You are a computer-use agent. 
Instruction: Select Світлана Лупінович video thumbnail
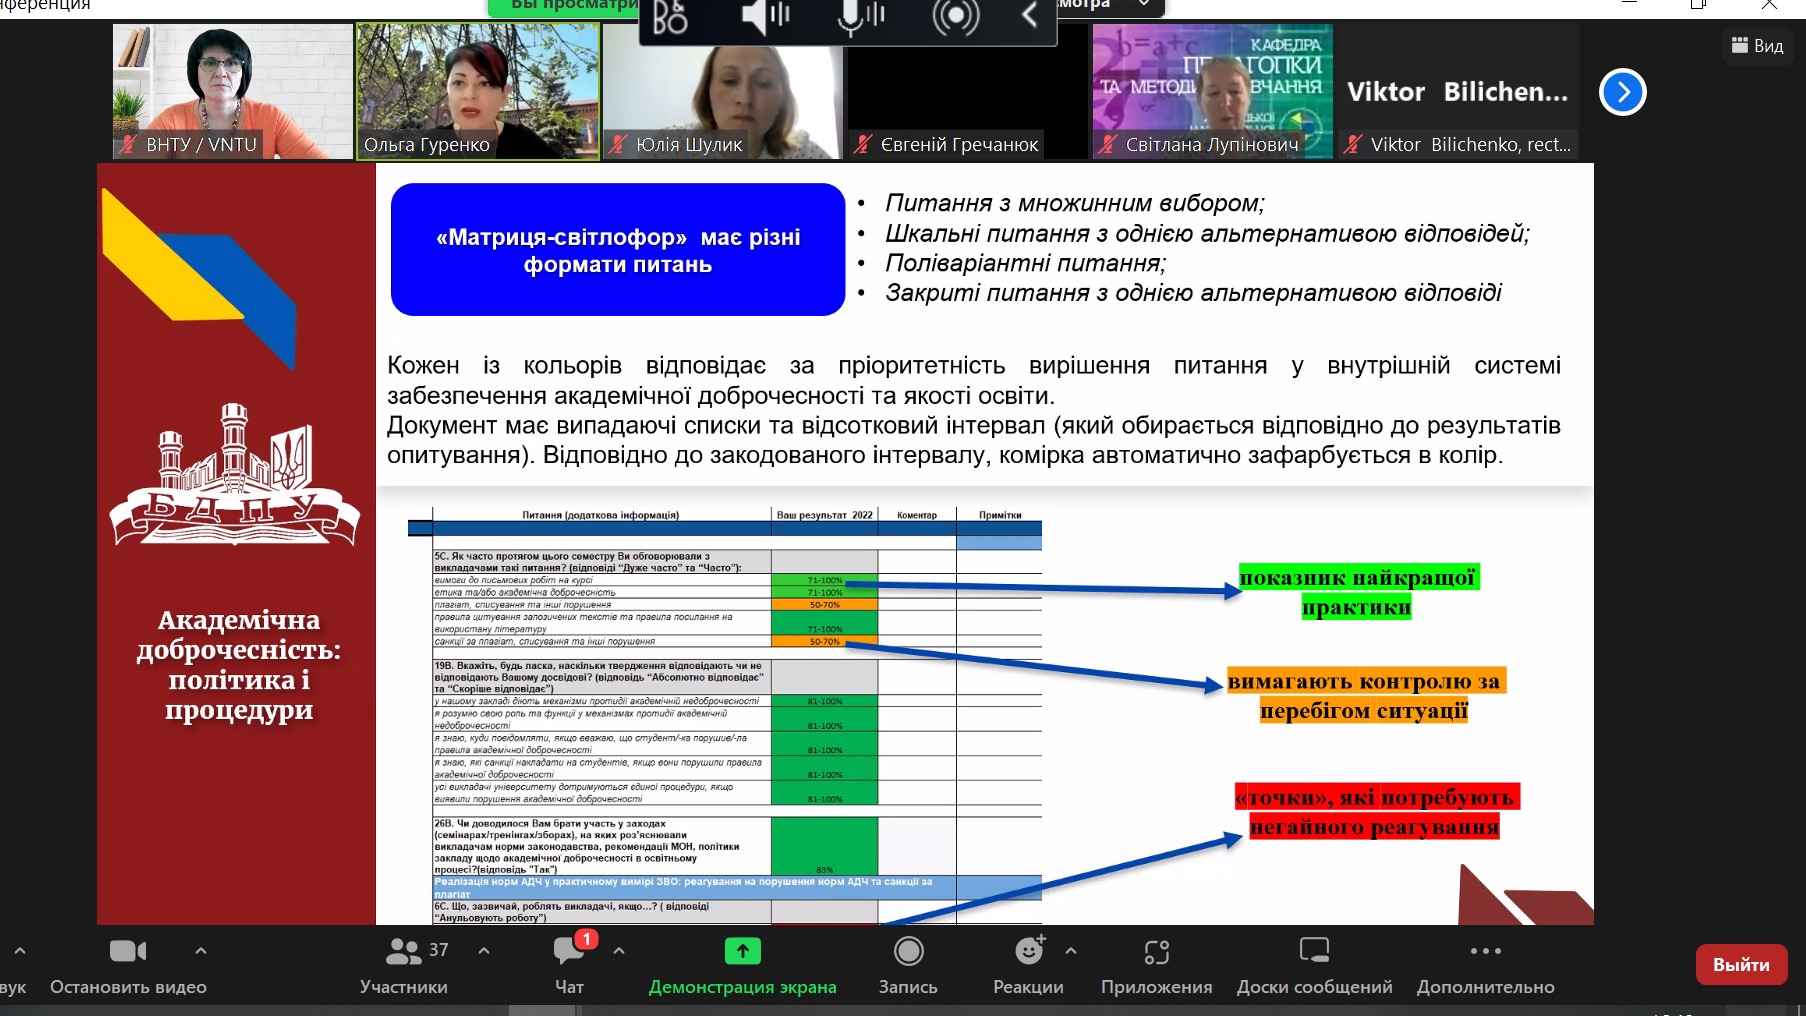point(1212,92)
